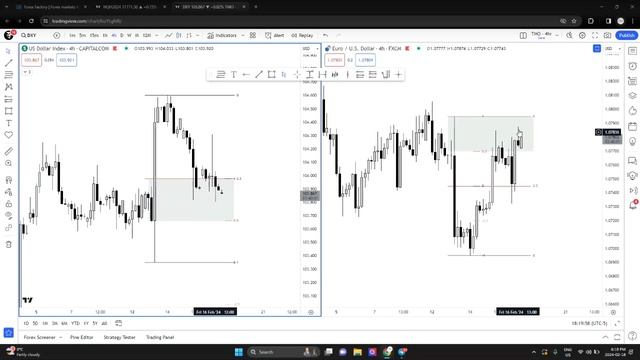Open the Strategy Tester tab

pyautogui.click(x=119, y=337)
